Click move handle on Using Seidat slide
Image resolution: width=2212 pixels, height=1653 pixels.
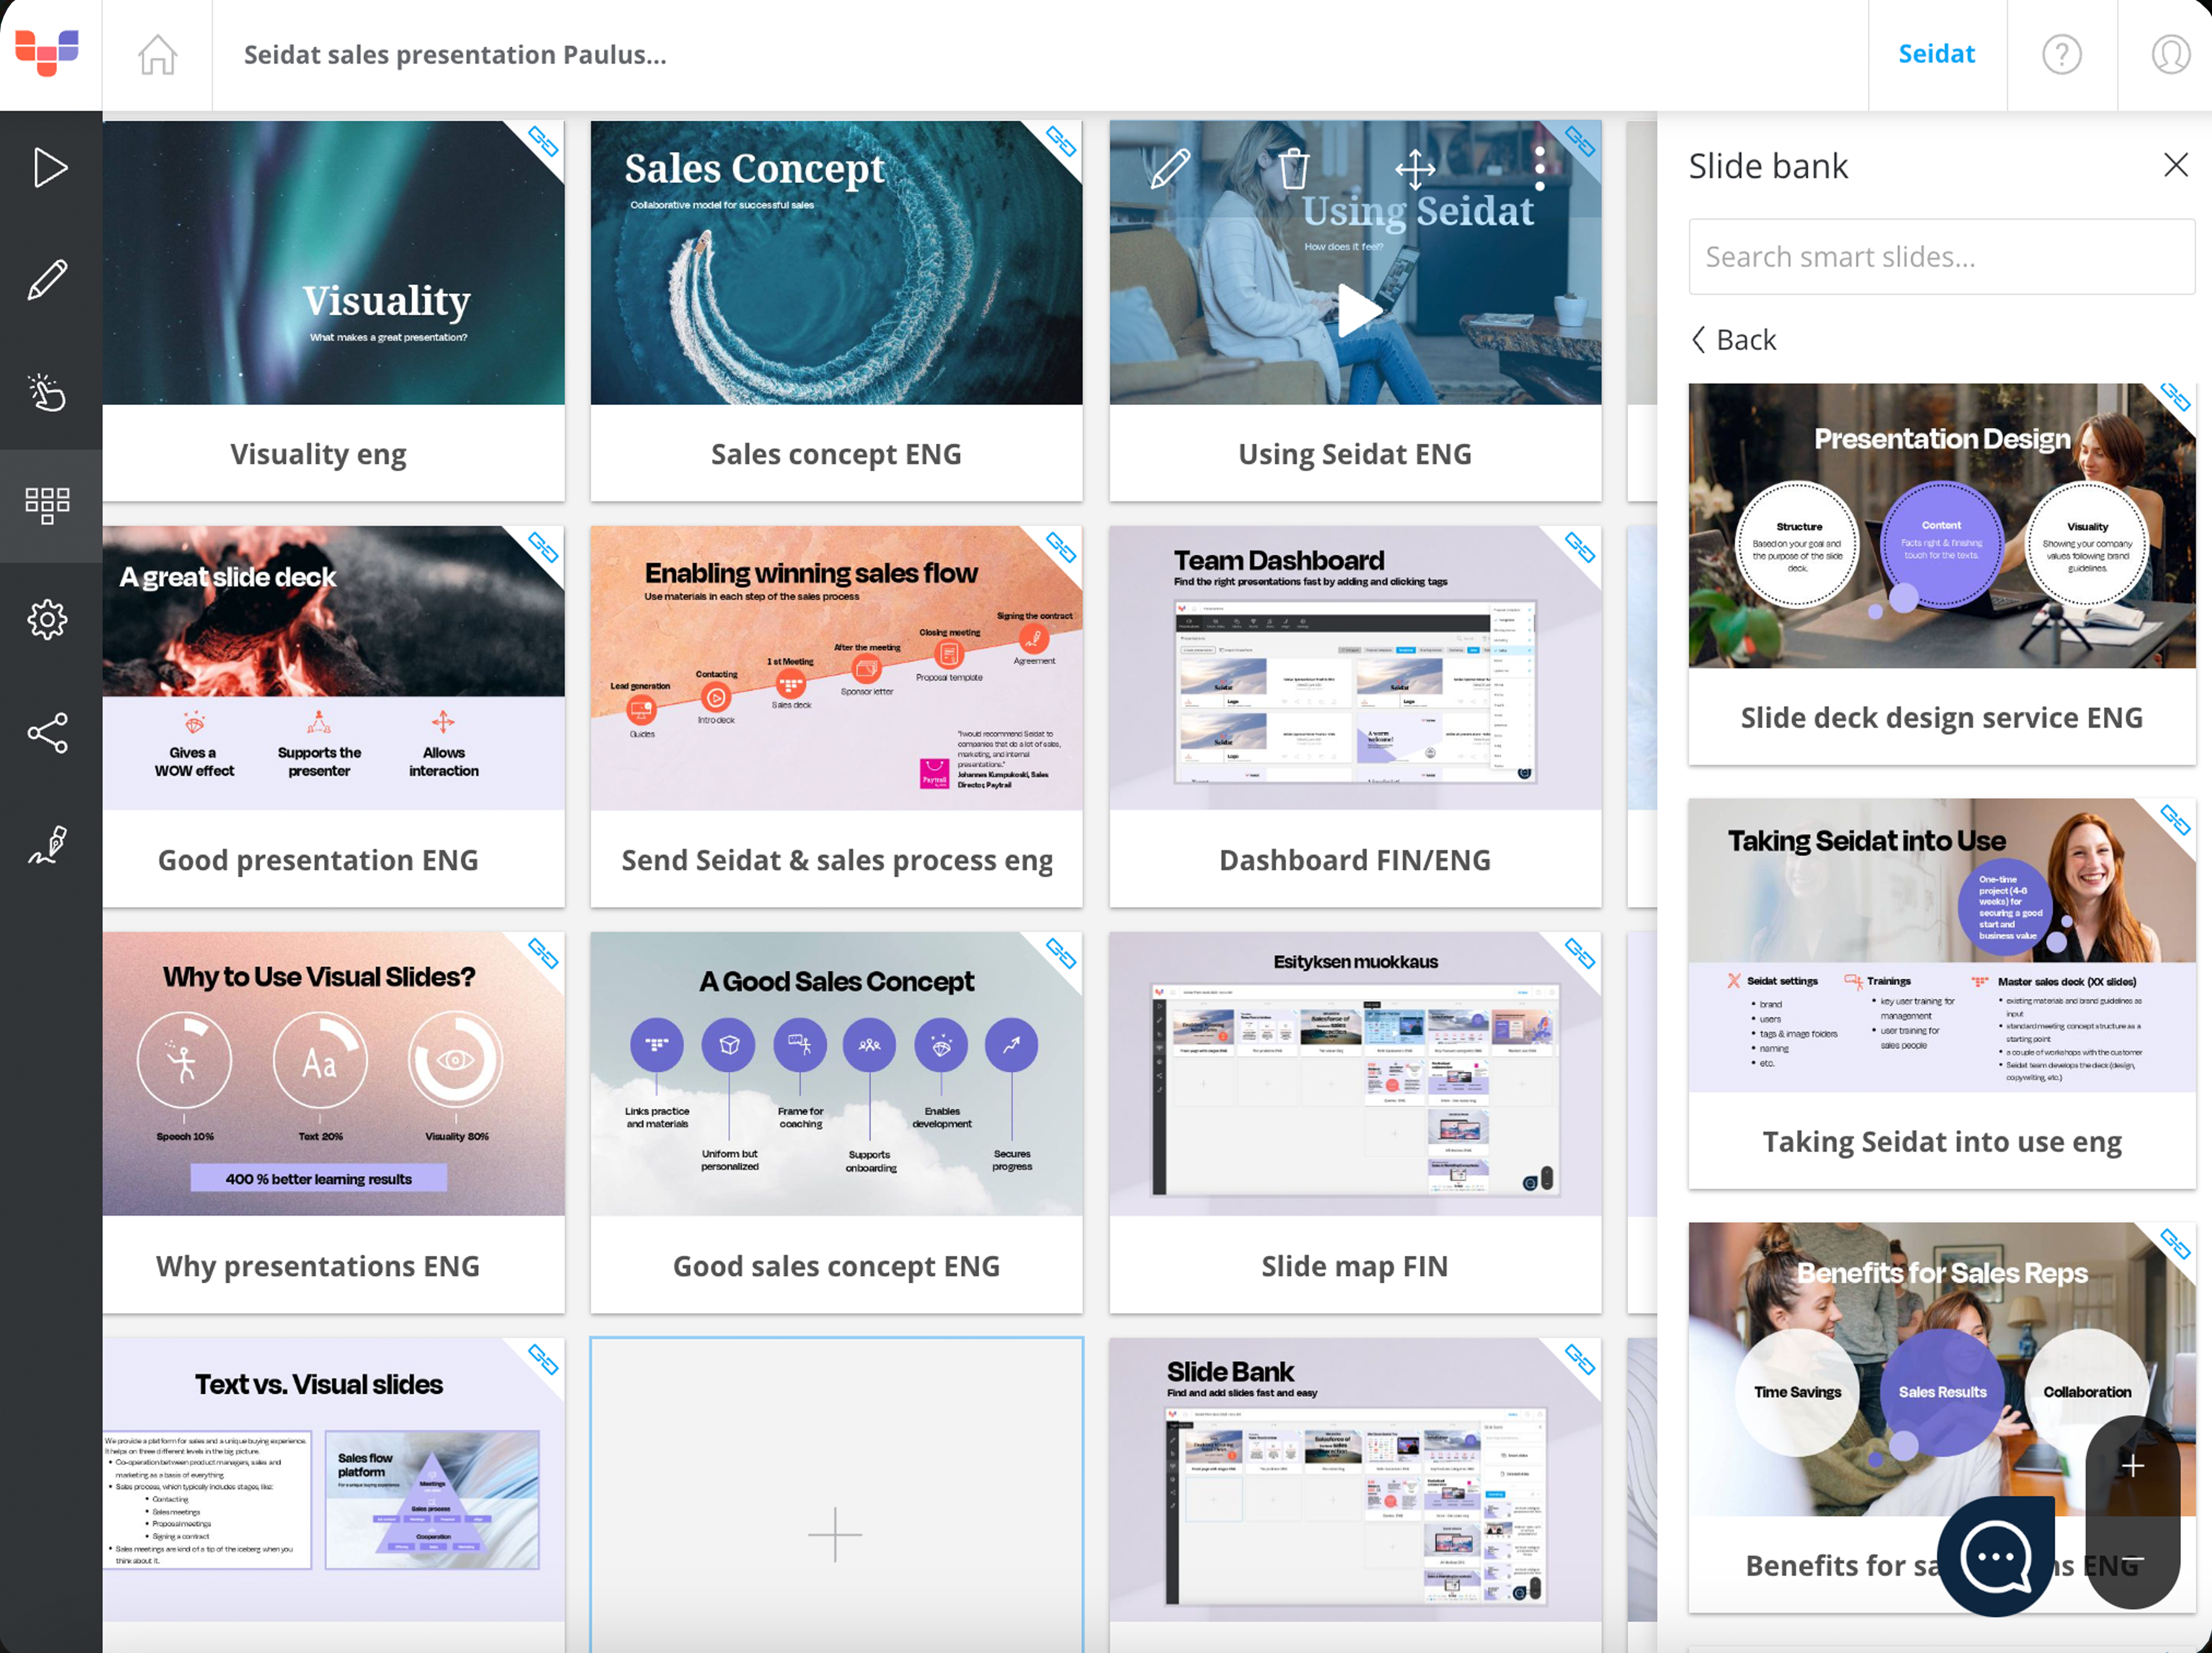click(1416, 168)
